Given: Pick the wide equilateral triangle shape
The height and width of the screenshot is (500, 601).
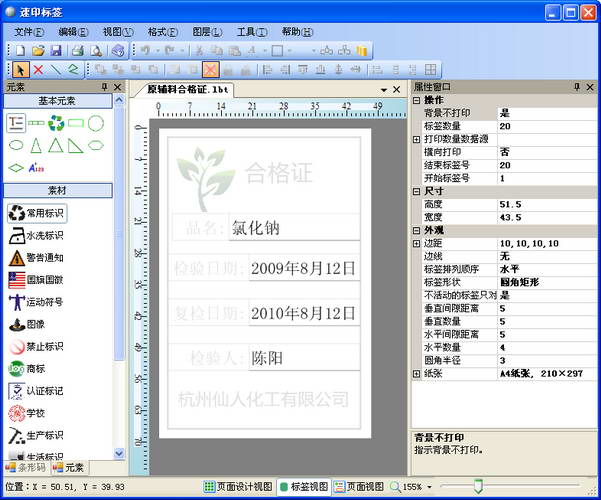Looking at the screenshot, I should (x=56, y=146).
